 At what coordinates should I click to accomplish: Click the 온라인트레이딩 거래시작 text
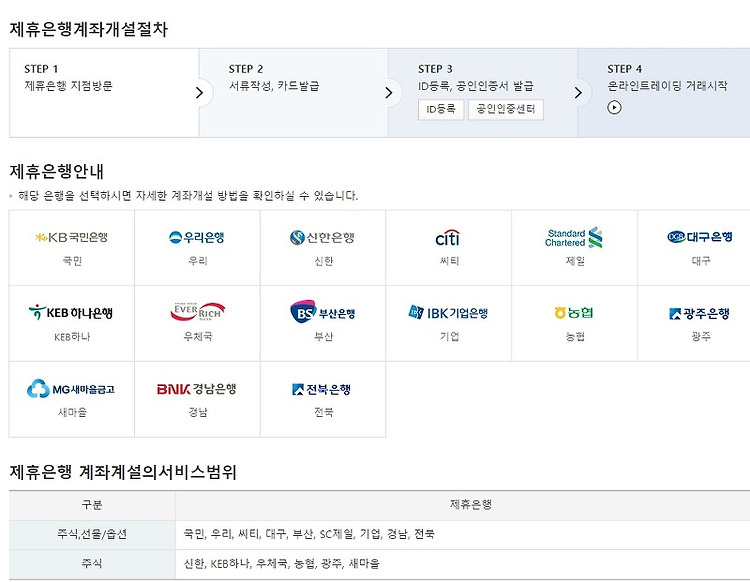(x=667, y=86)
